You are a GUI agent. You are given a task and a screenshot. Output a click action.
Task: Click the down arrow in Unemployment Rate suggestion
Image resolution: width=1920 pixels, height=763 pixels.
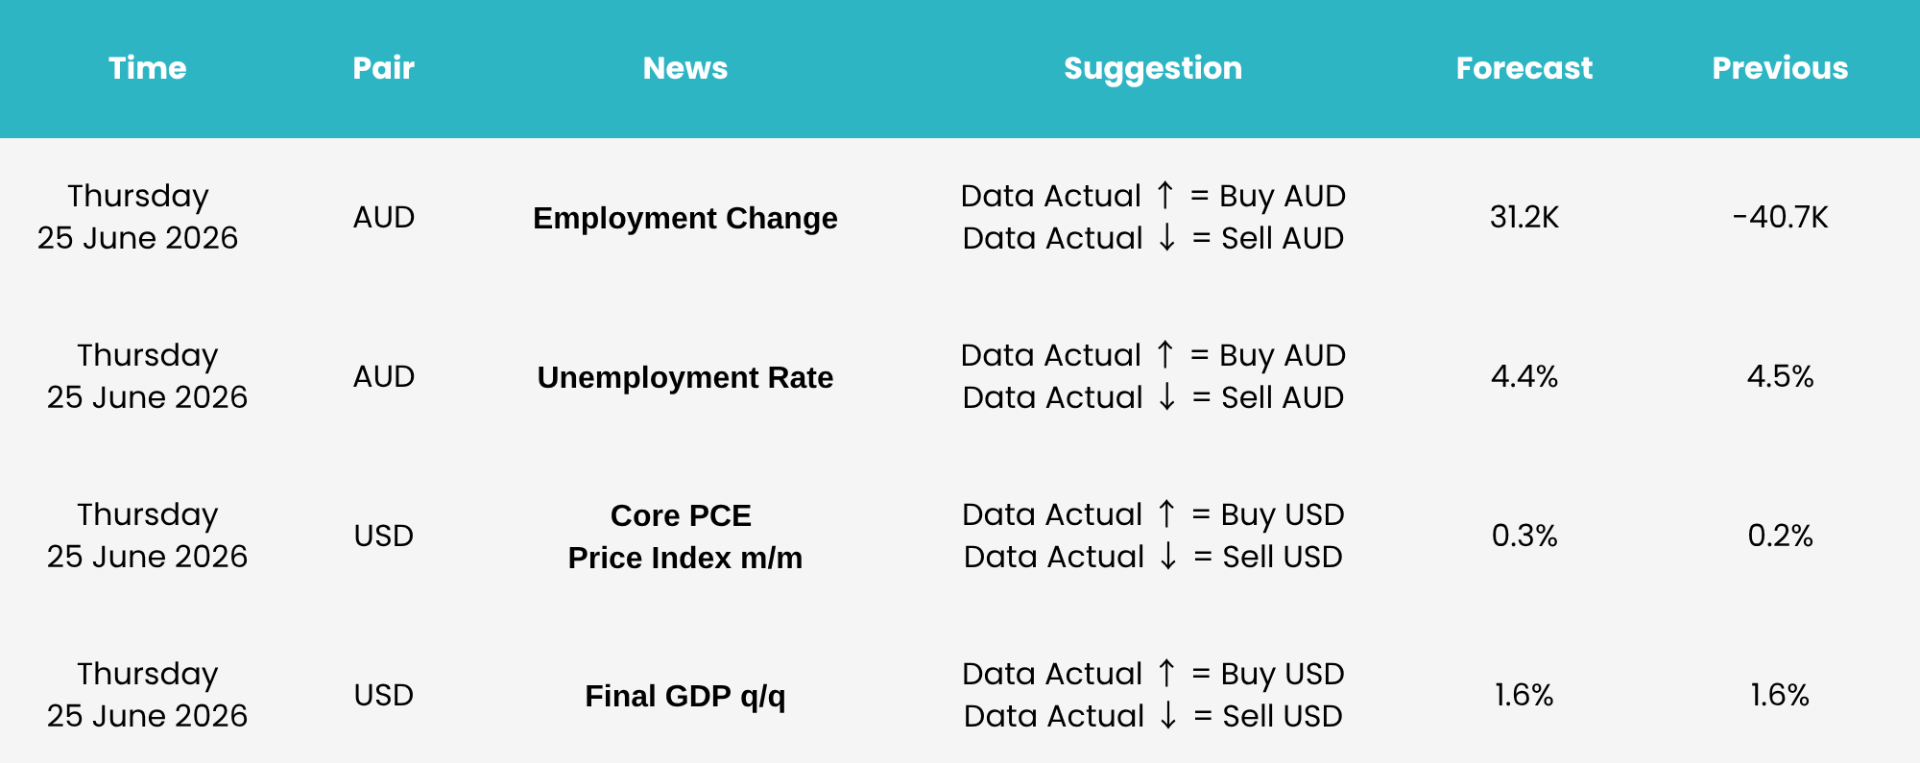coord(1167,397)
